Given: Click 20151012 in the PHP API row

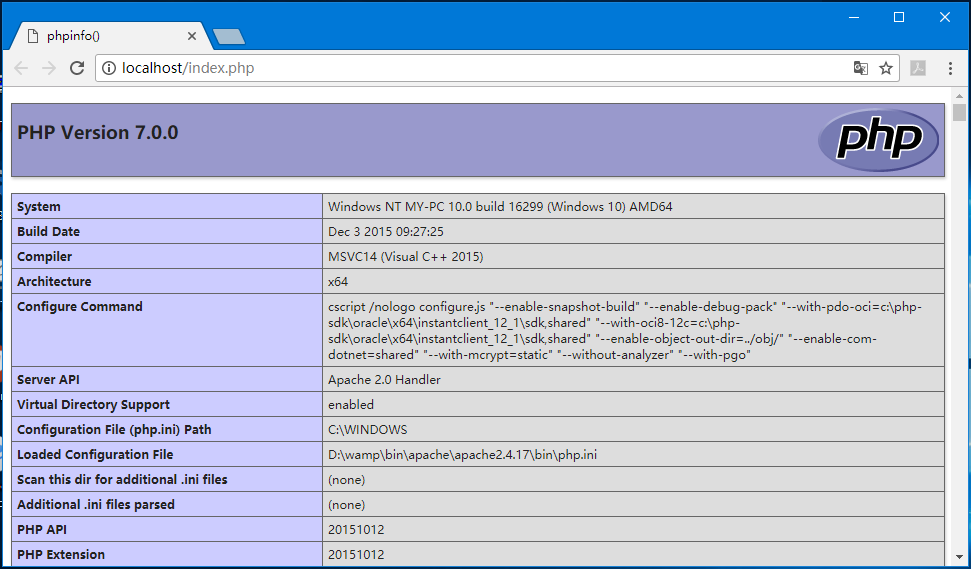Looking at the screenshot, I should click(356, 530).
